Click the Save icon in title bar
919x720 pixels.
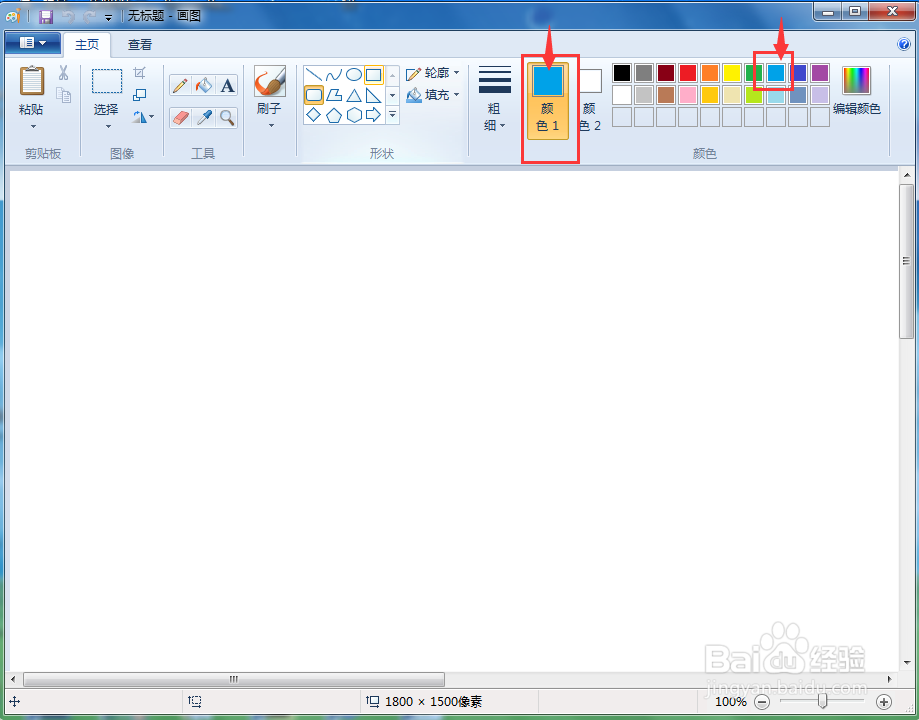[x=46, y=16]
